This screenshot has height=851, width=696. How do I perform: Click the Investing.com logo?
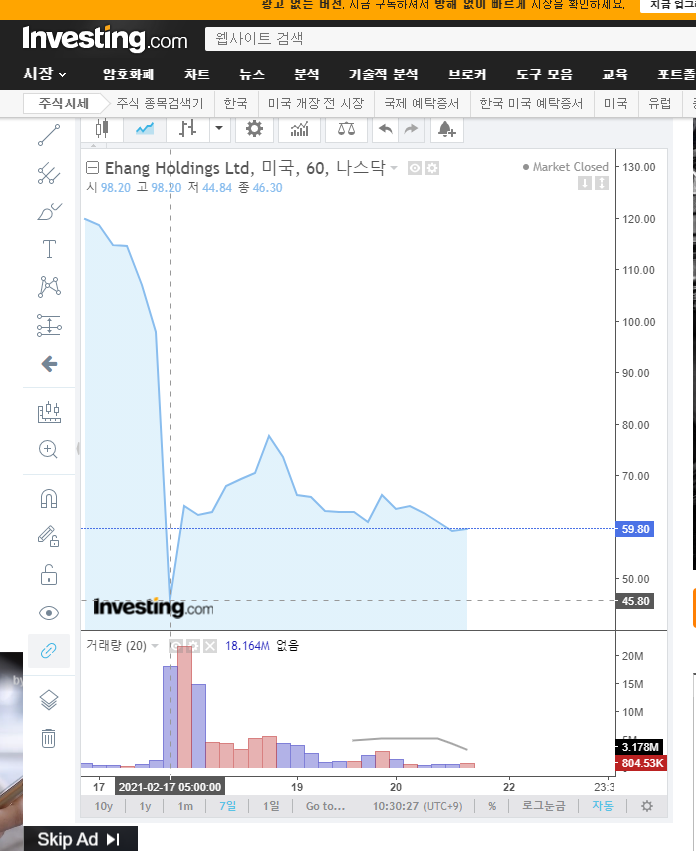coord(105,39)
